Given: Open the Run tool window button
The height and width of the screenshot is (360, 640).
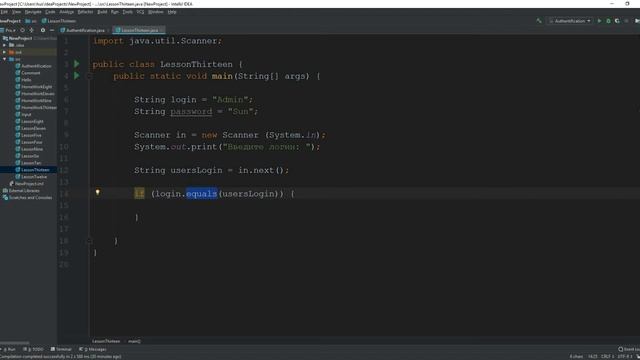Looking at the screenshot, I should [x=9, y=349].
